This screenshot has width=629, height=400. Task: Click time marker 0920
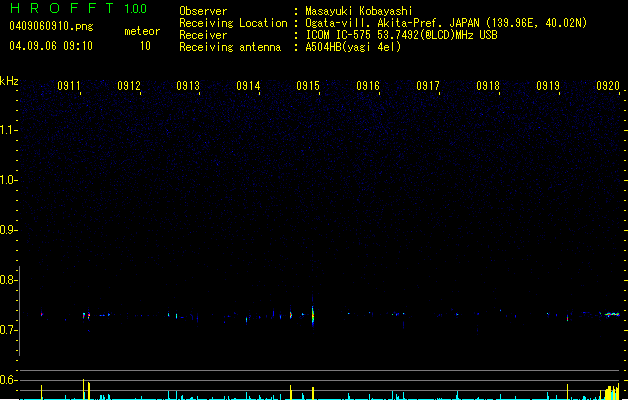point(608,86)
